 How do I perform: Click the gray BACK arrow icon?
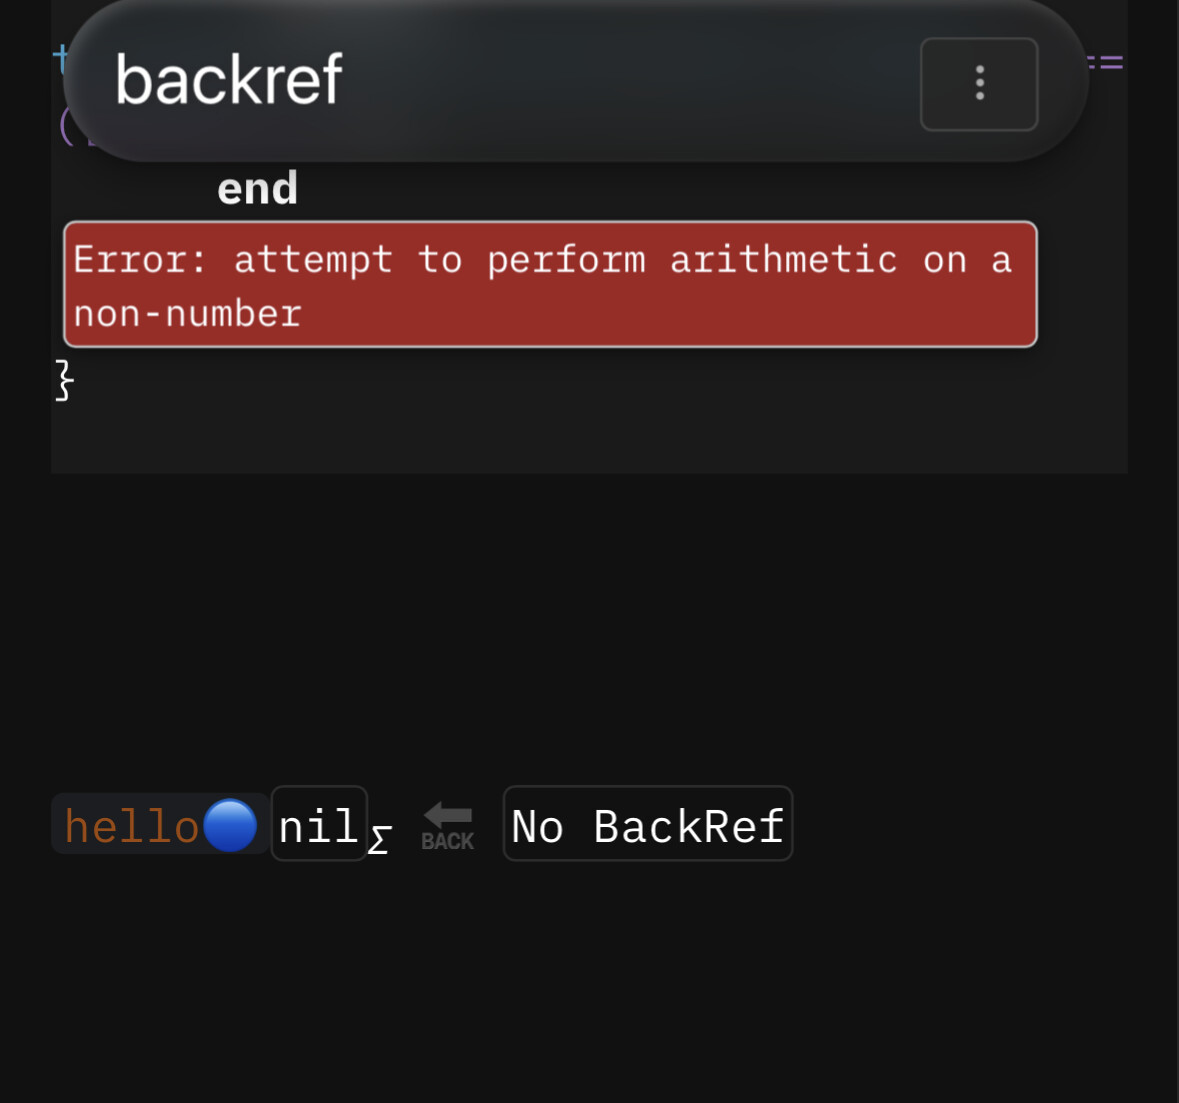(x=447, y=826)
